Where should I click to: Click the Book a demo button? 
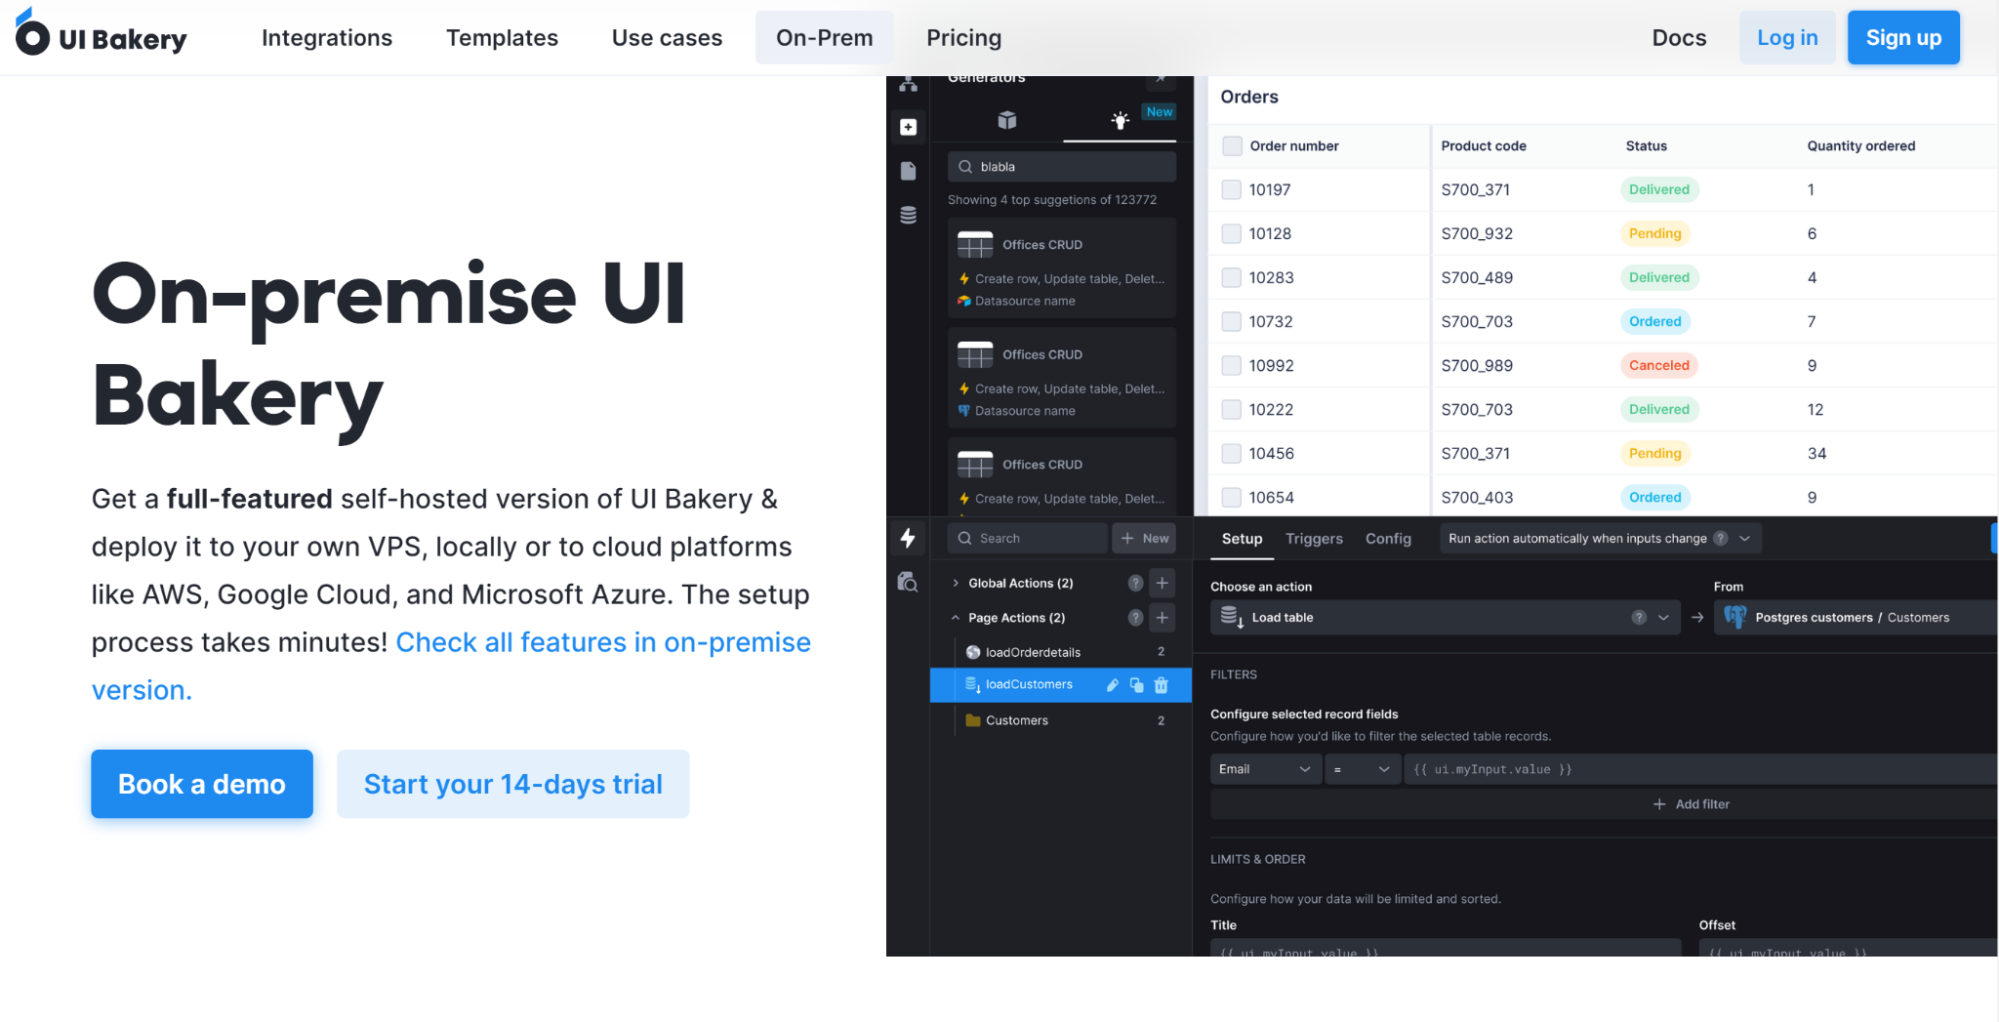201,784
